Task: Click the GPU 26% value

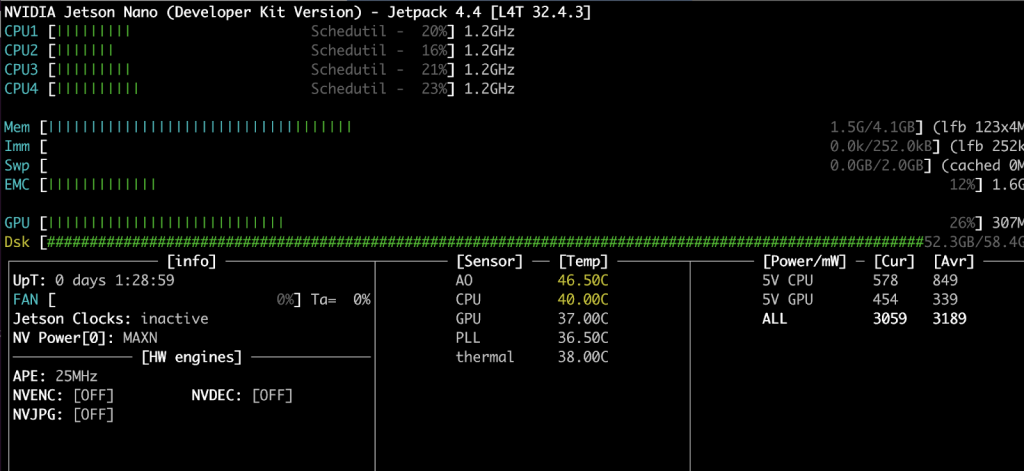Action: [961, 223]
